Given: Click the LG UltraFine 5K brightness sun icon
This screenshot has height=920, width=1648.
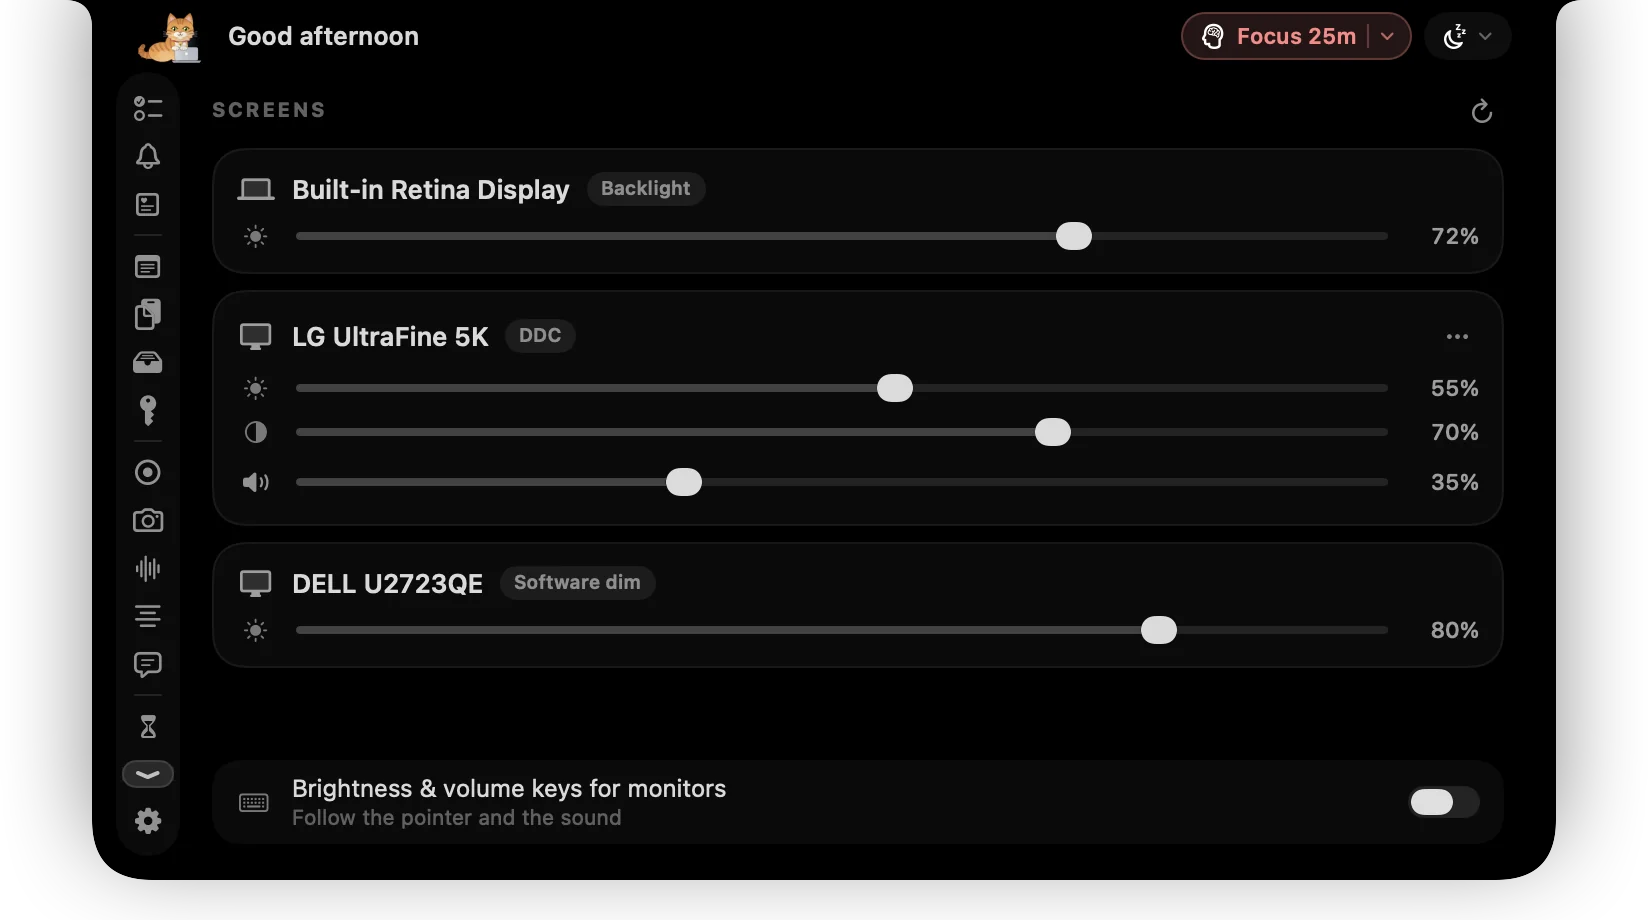Looking at the screenshot, I should pyautogui.click(x=256, y=388).
